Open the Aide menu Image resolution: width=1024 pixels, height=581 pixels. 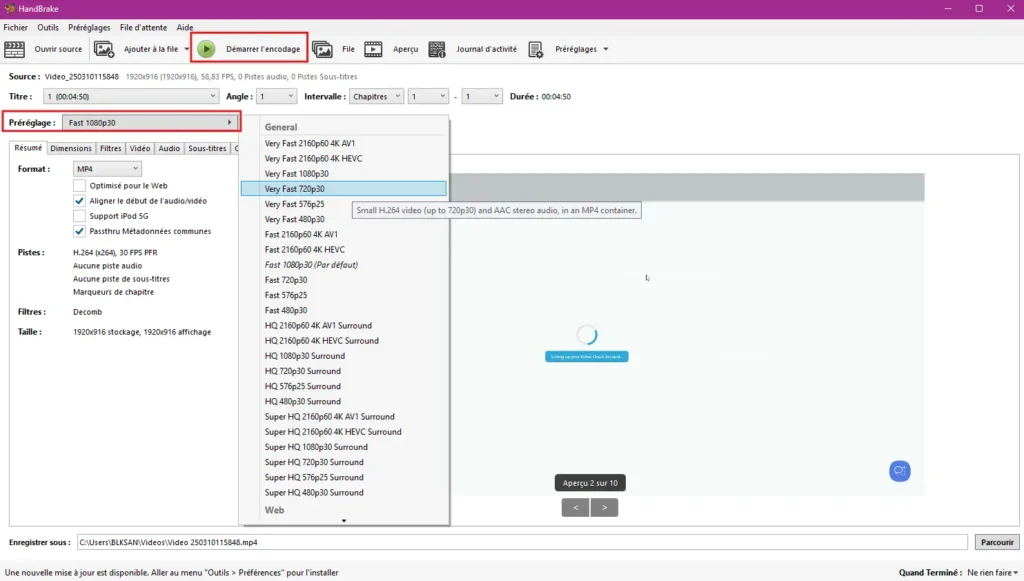pyautogui.click(x=185, y=27)
